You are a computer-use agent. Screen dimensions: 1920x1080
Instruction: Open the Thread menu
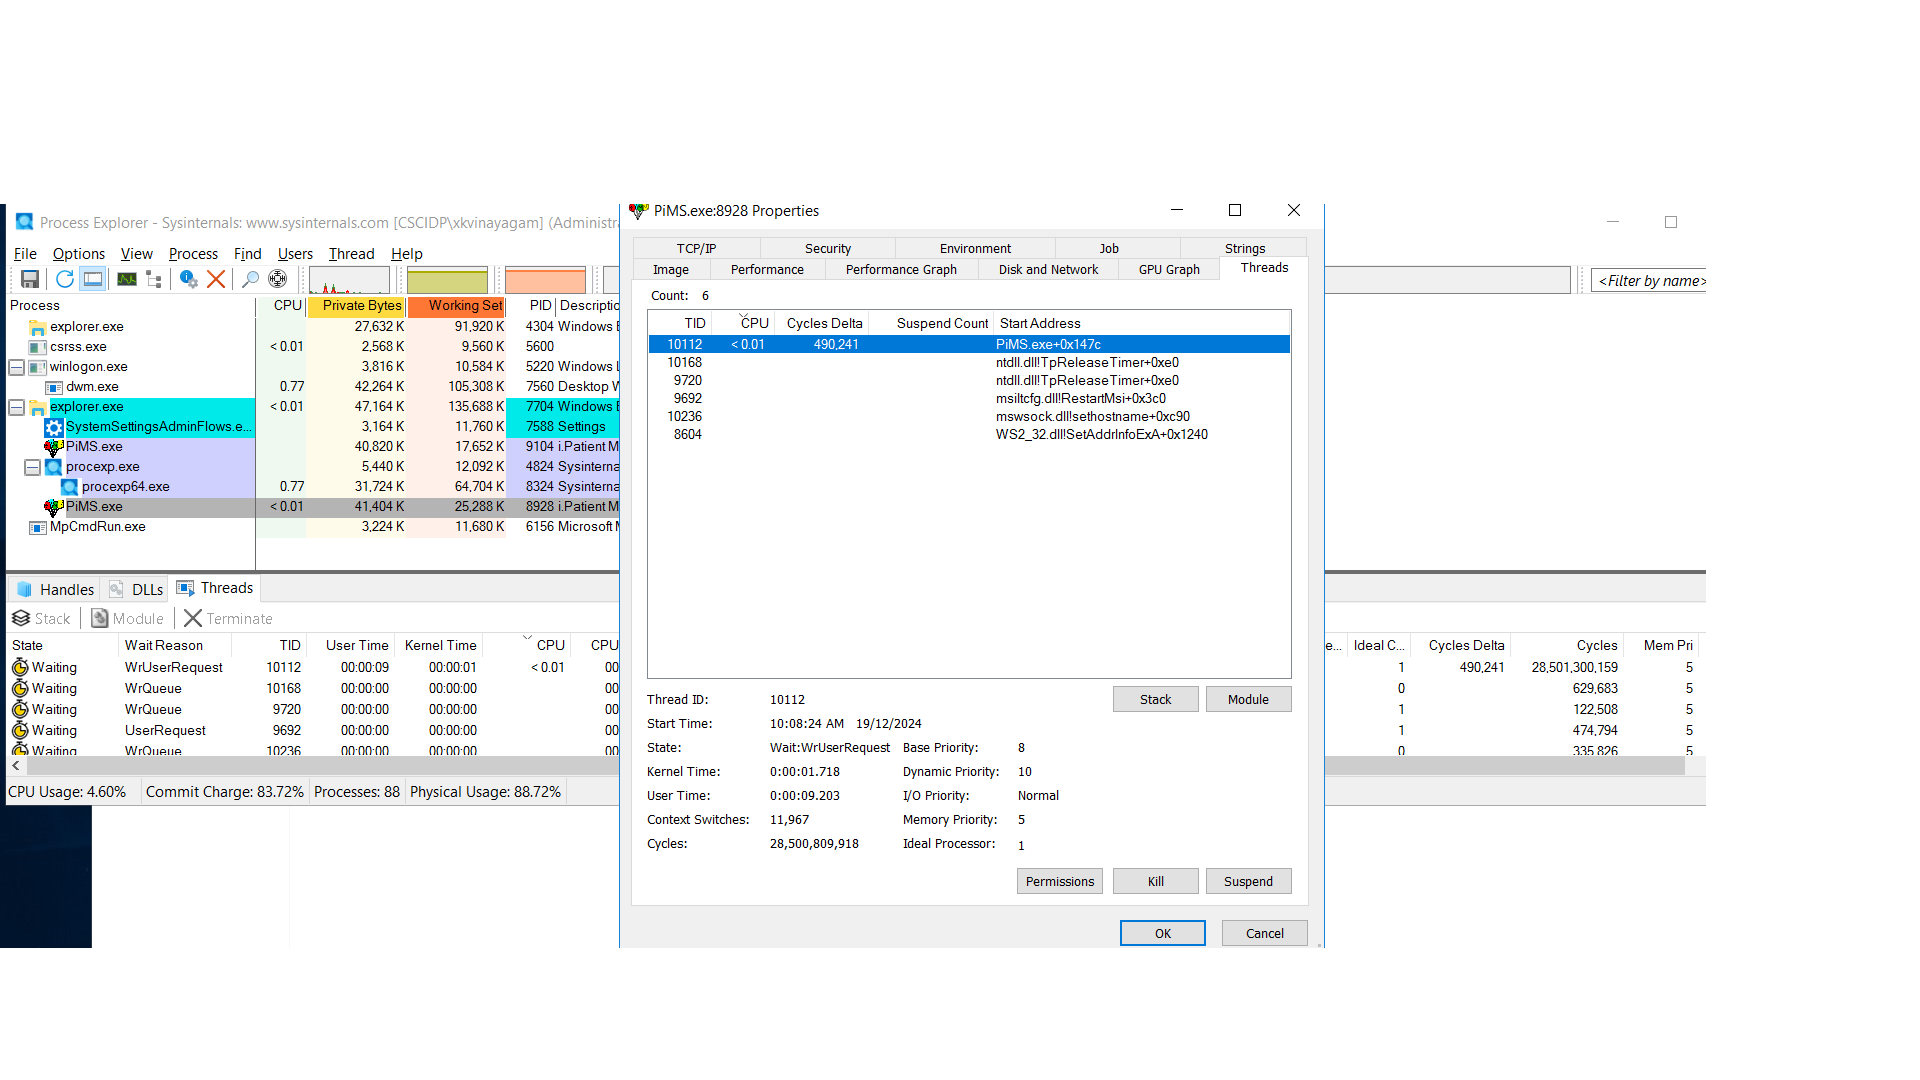351,254
